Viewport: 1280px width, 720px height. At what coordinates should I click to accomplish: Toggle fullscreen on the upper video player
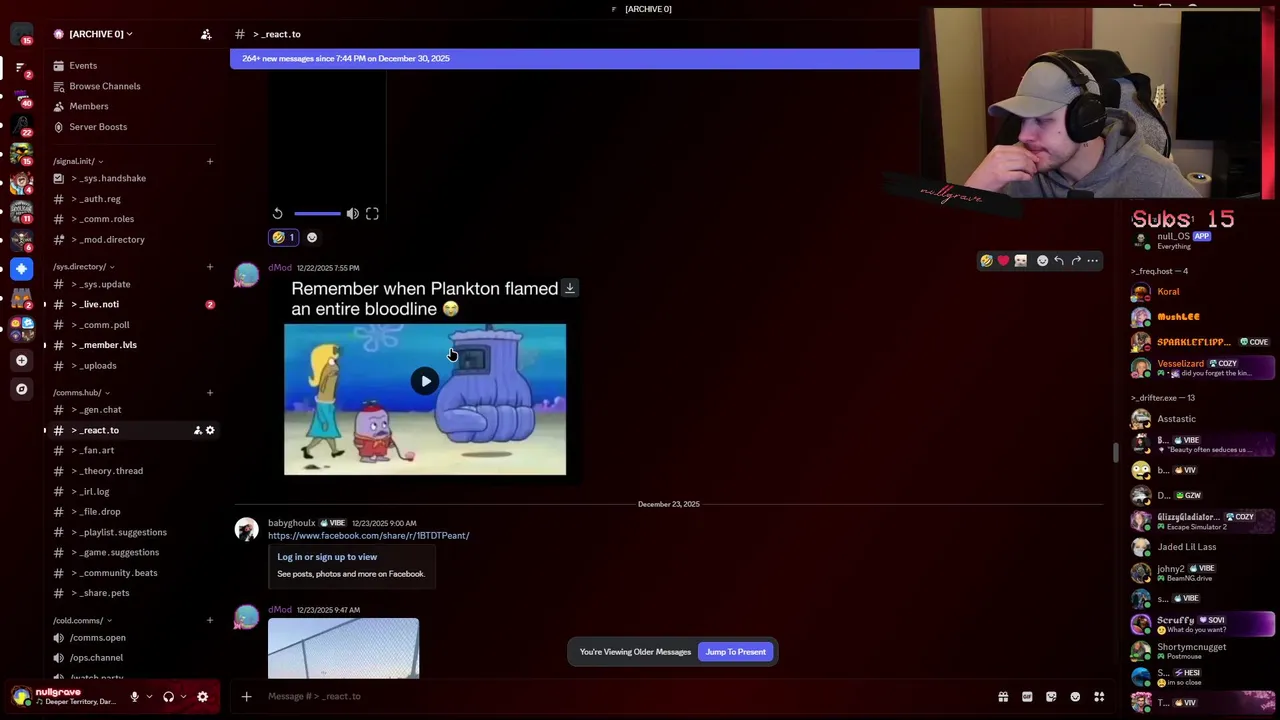(372, 214)
